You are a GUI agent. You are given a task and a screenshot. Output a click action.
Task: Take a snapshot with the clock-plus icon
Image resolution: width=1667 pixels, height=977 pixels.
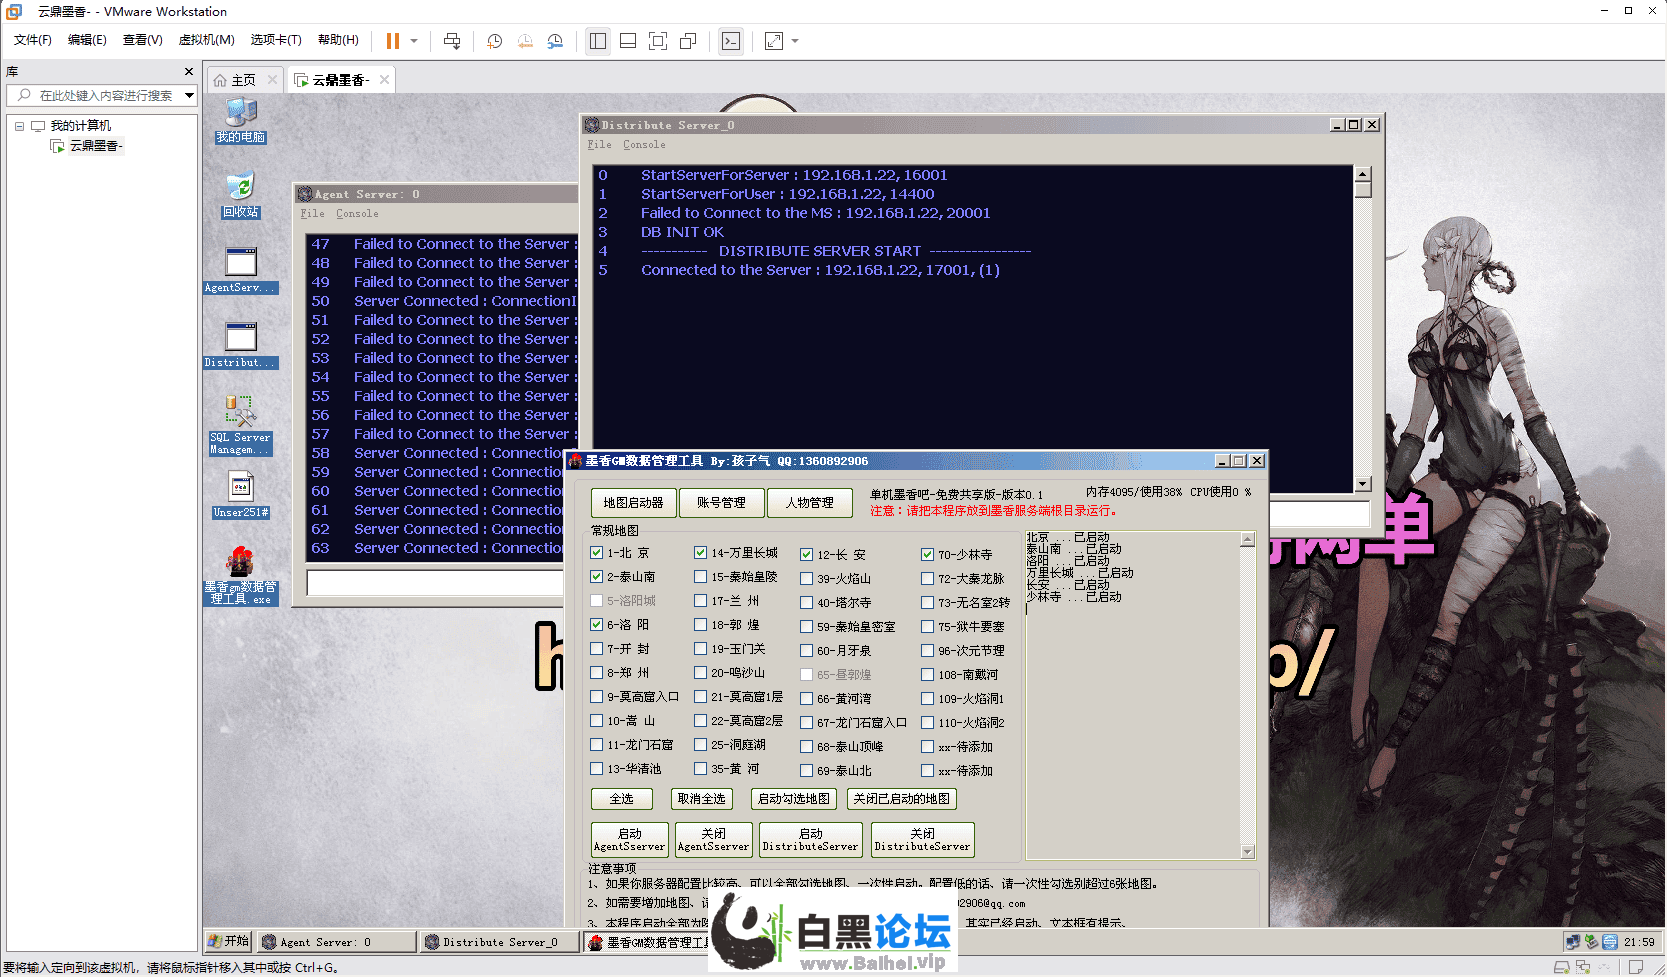point(494,41)
